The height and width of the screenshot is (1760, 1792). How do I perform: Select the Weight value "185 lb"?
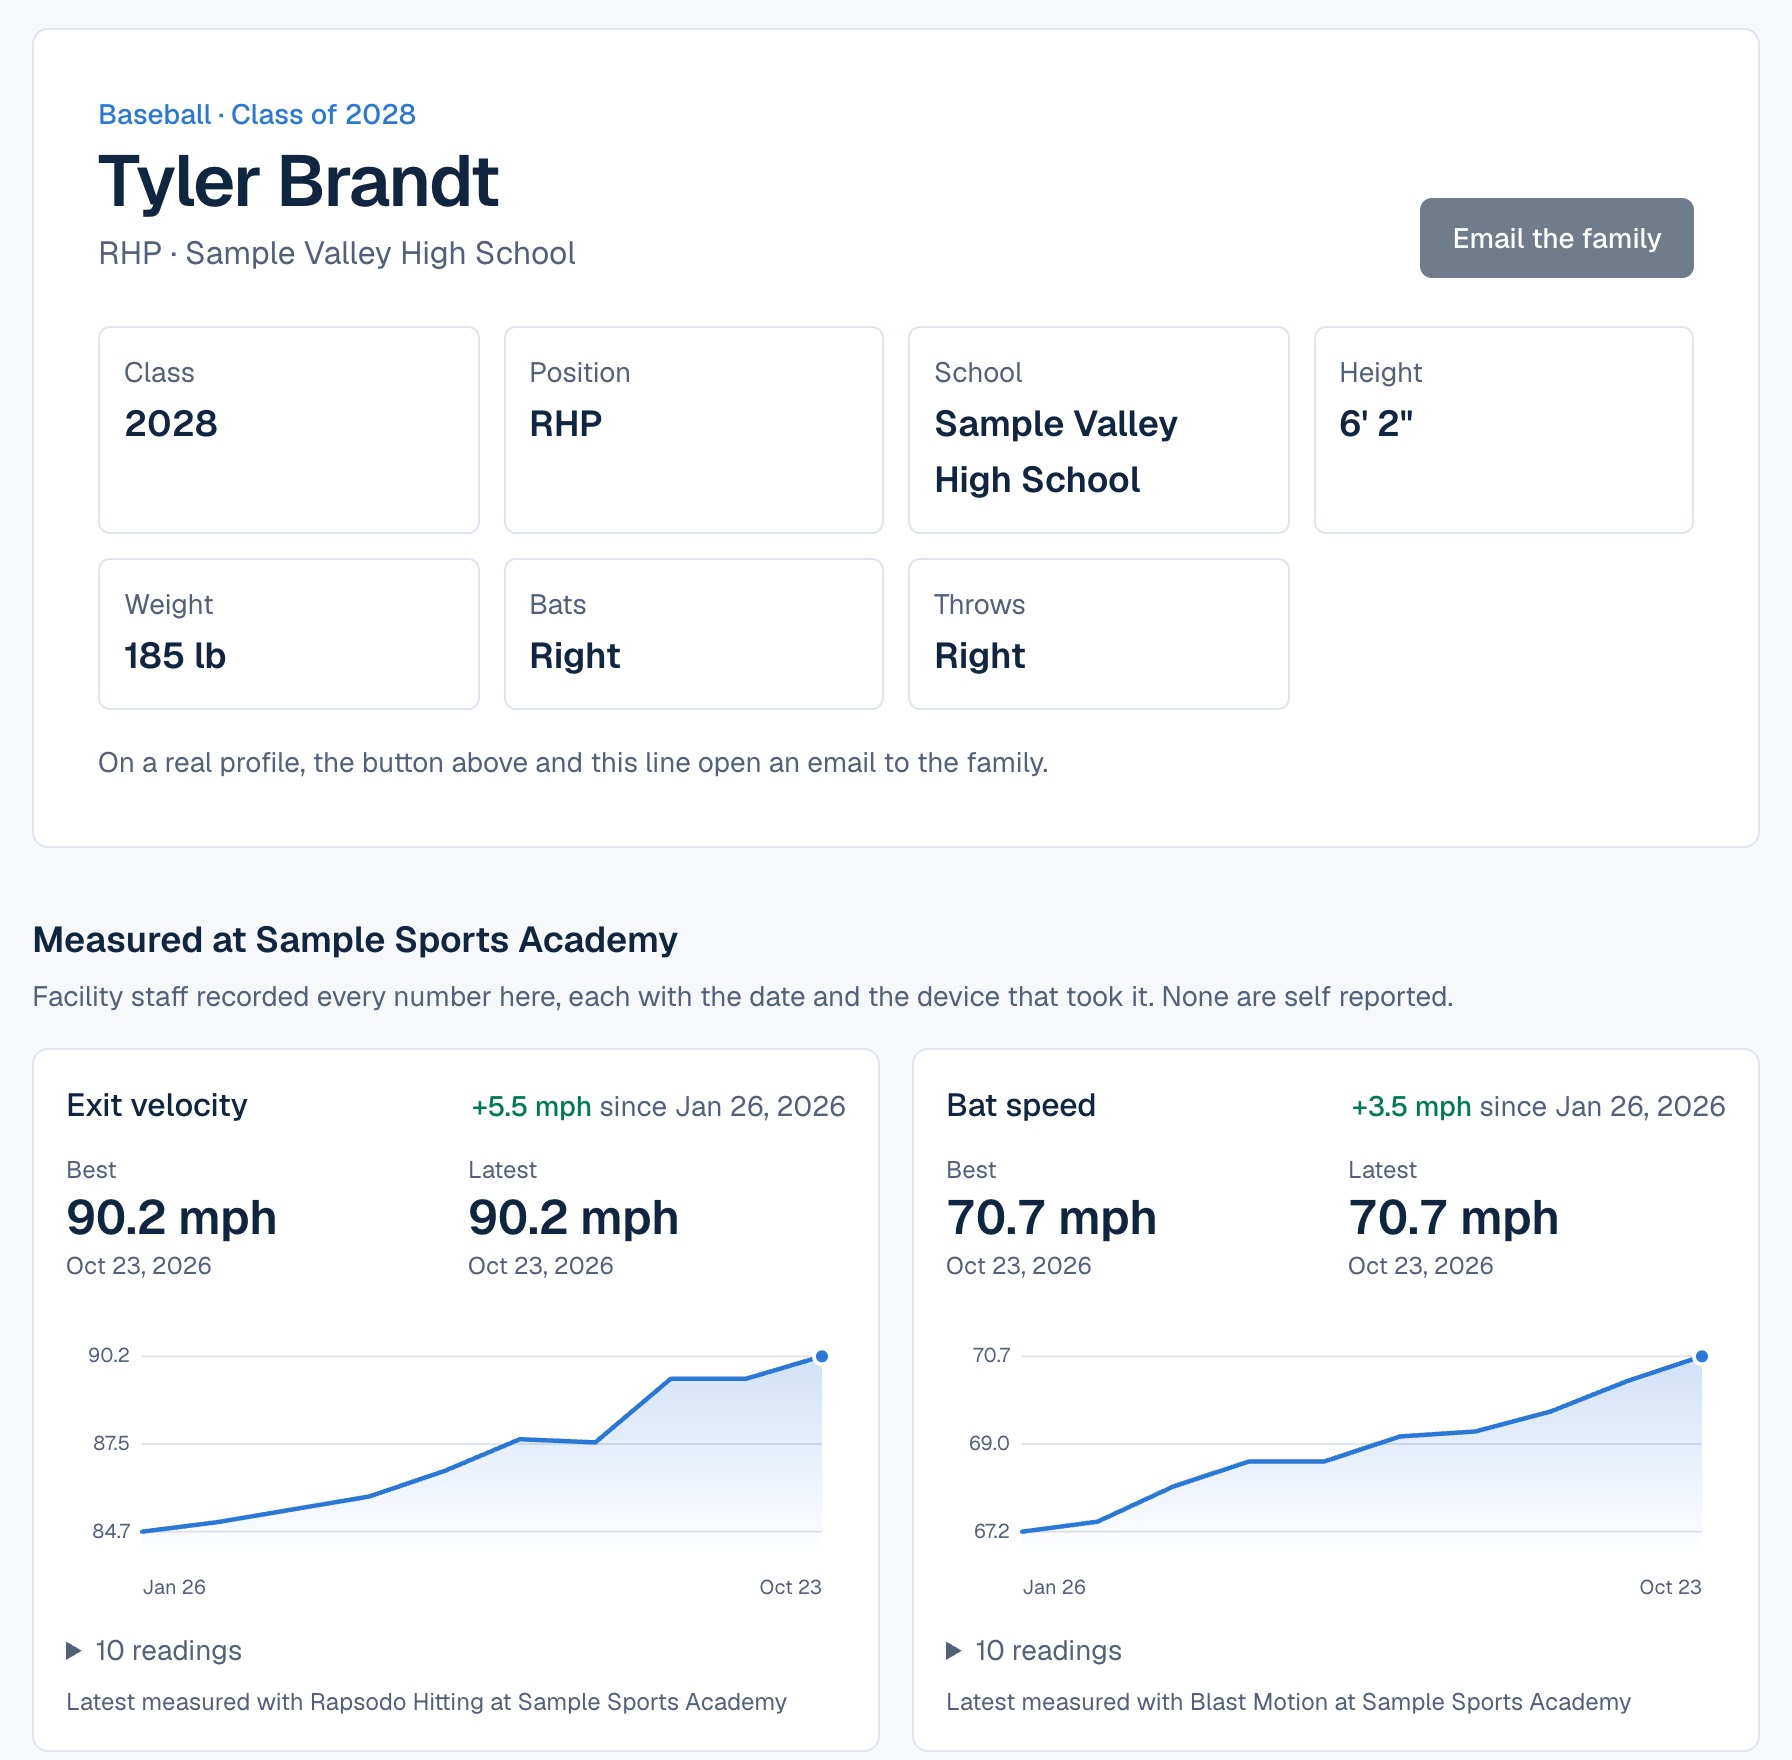pyautogui.click(x=175, y=656)
